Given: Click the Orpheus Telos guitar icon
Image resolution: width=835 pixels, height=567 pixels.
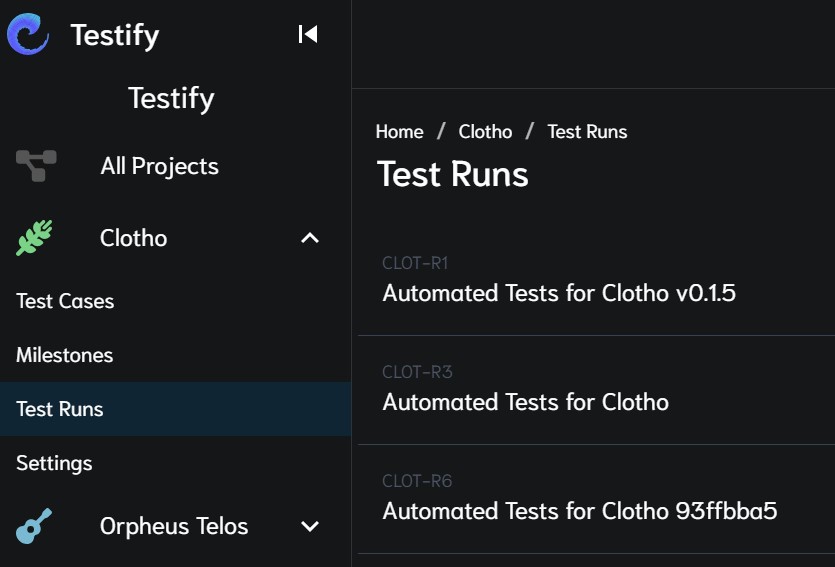Looking at the screenshot, I should 35,526.
